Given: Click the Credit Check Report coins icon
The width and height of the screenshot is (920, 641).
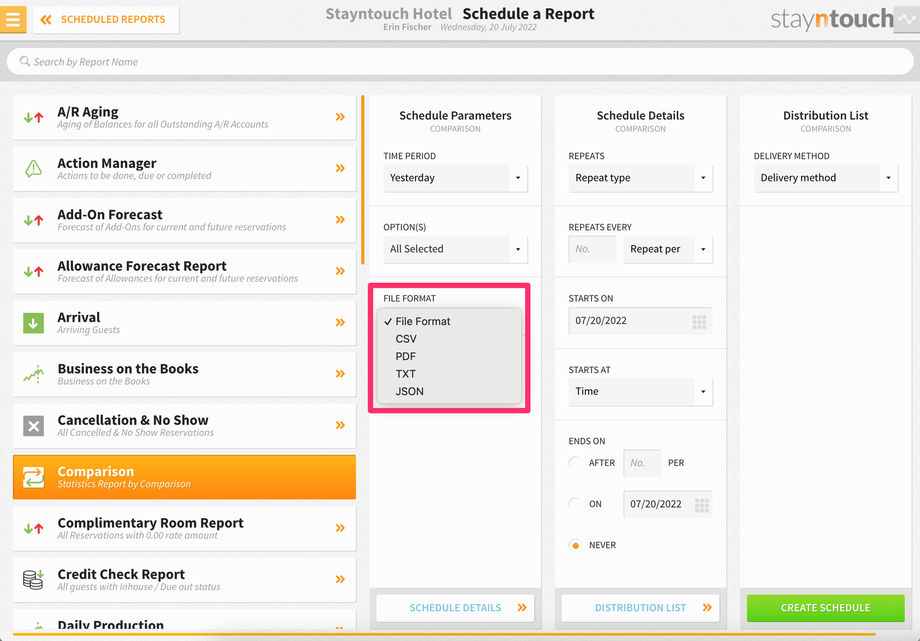Looking at the screenshot, I should (33, 579).
